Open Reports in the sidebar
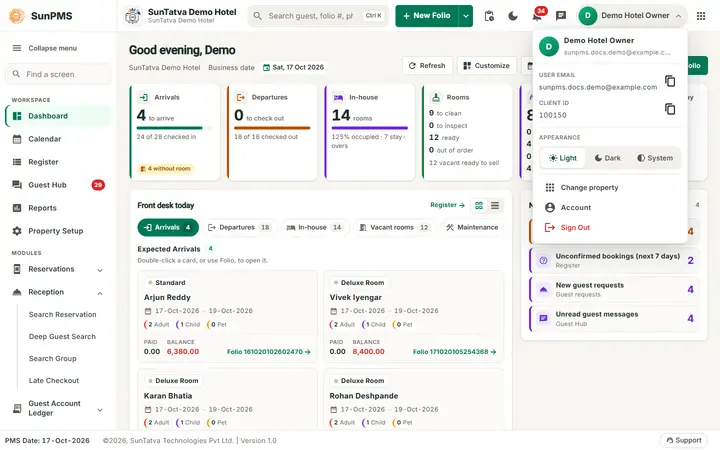Screen dimensions: 720x450 point(58,208)
